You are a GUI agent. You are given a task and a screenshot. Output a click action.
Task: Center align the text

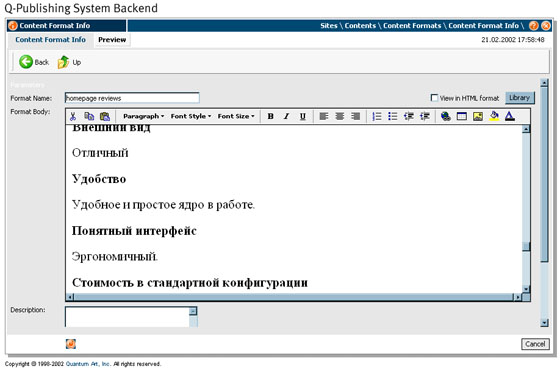point(340,116)
